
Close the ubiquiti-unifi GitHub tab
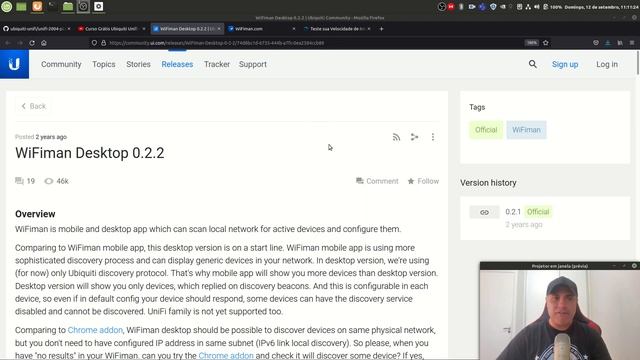pyautogui.click(x=69, y=29)
